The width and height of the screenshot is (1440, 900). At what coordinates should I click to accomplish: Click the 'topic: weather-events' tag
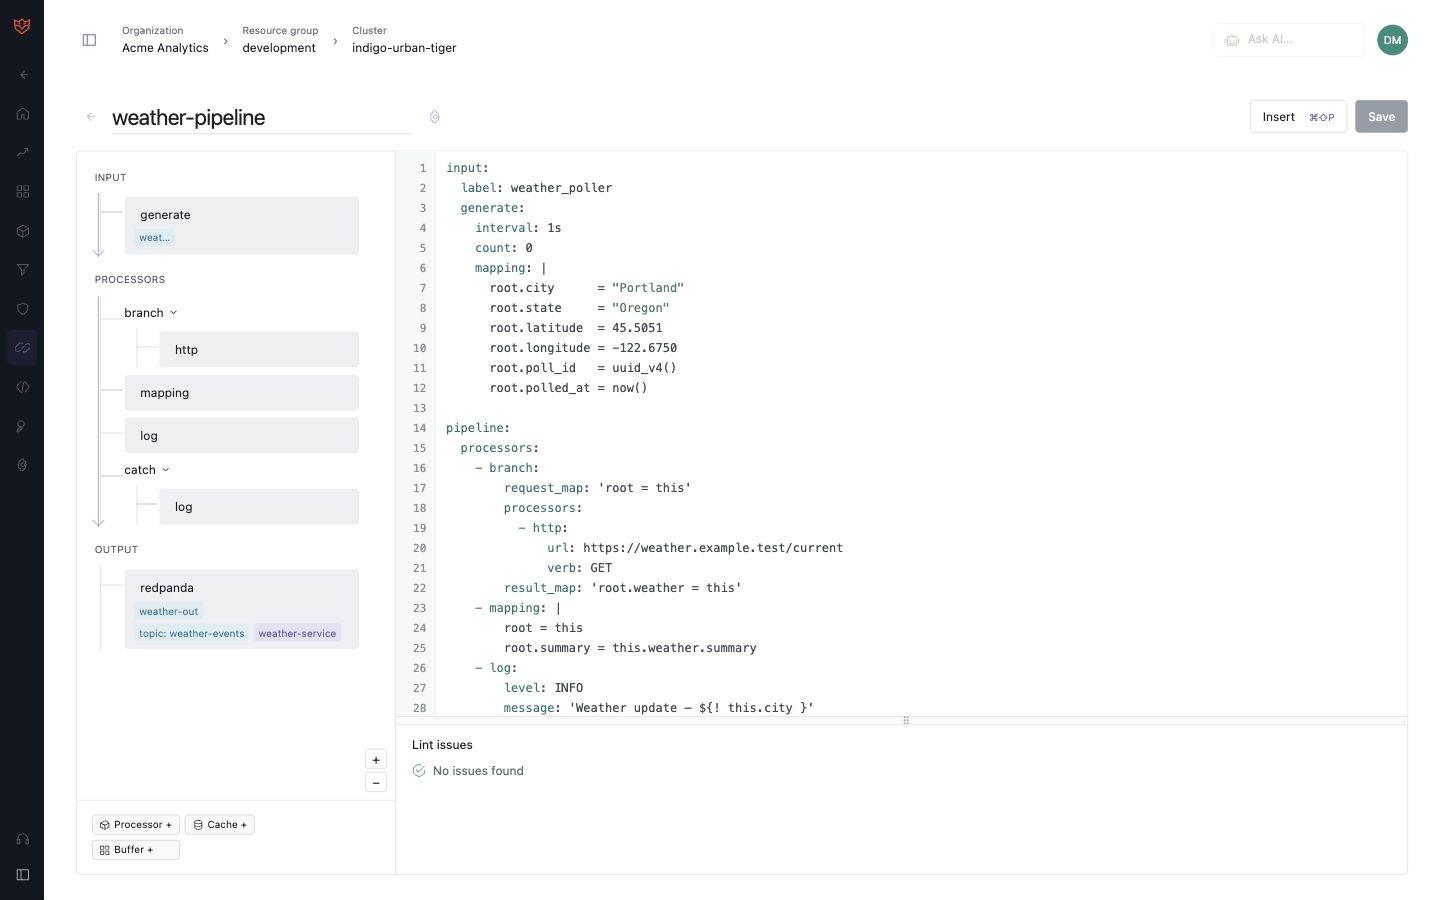pyautogui.click(x=192, y=633)
